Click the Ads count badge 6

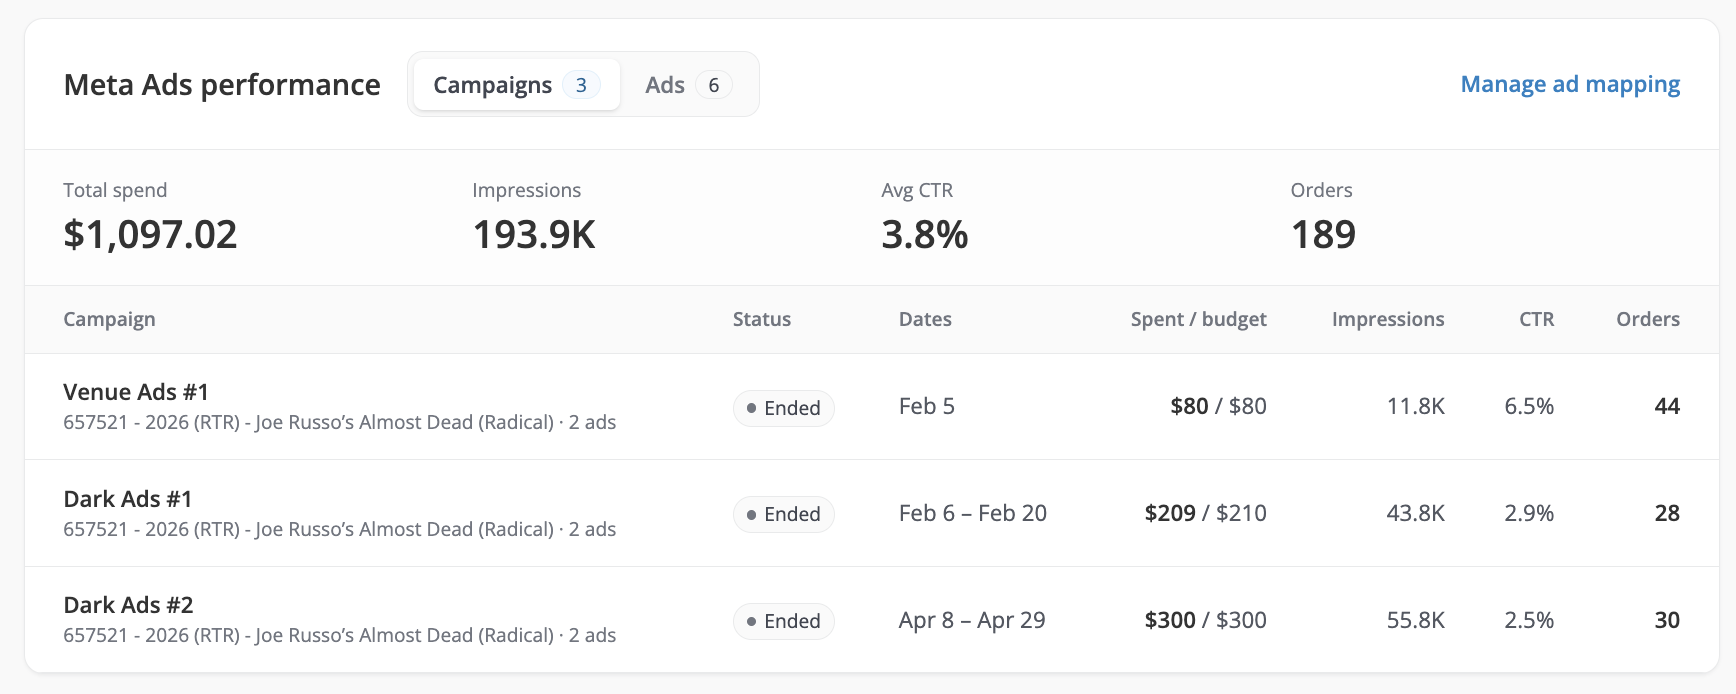pos(714,85)
